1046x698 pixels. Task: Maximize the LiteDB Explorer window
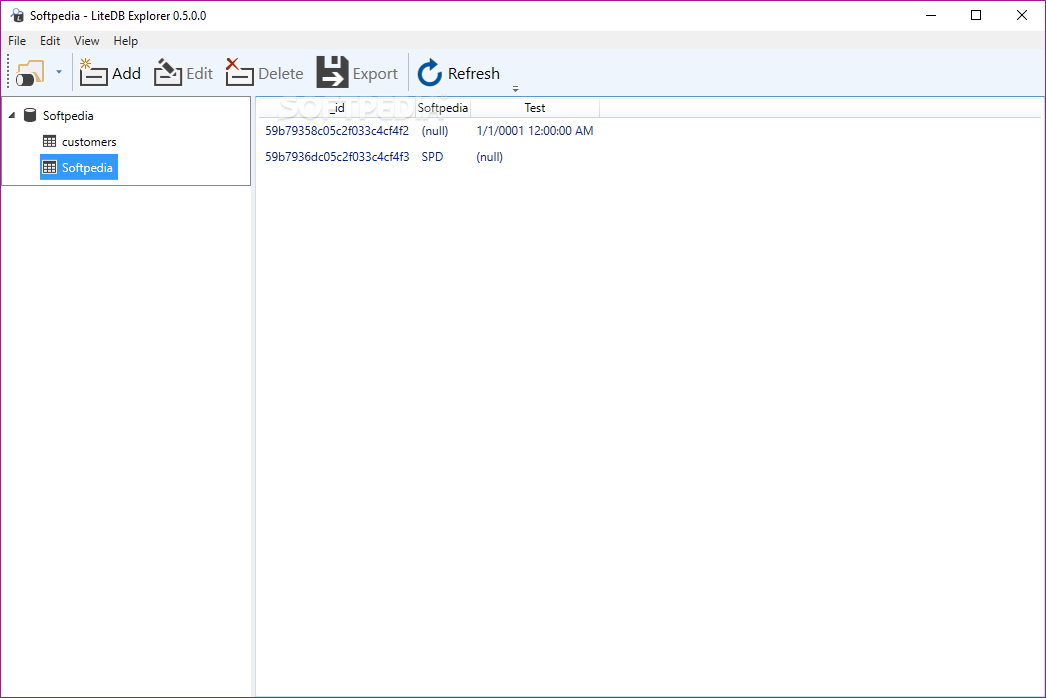(976, 15)
